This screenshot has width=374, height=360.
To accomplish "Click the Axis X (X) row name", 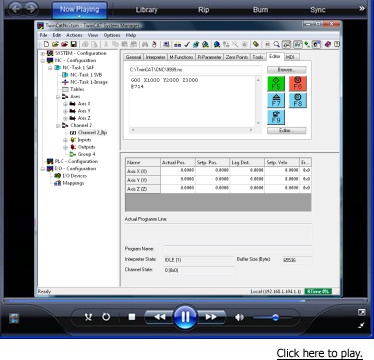I will tap(143, 171).
